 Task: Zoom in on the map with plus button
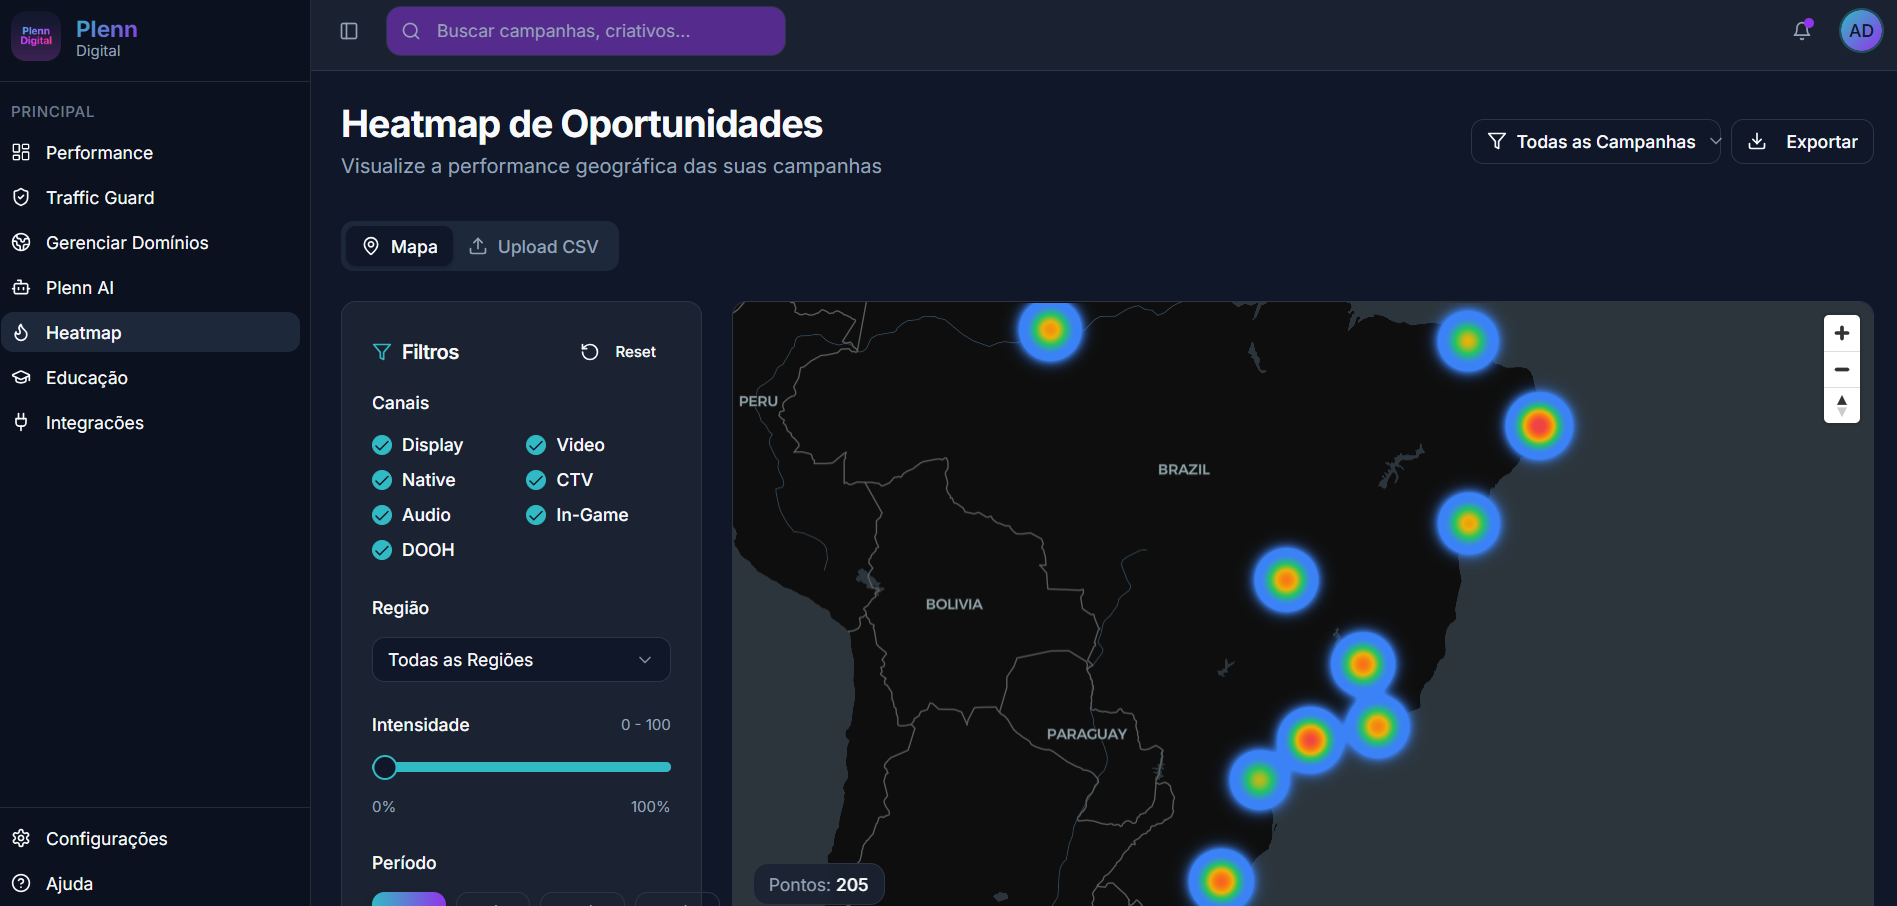point(1841,332)
